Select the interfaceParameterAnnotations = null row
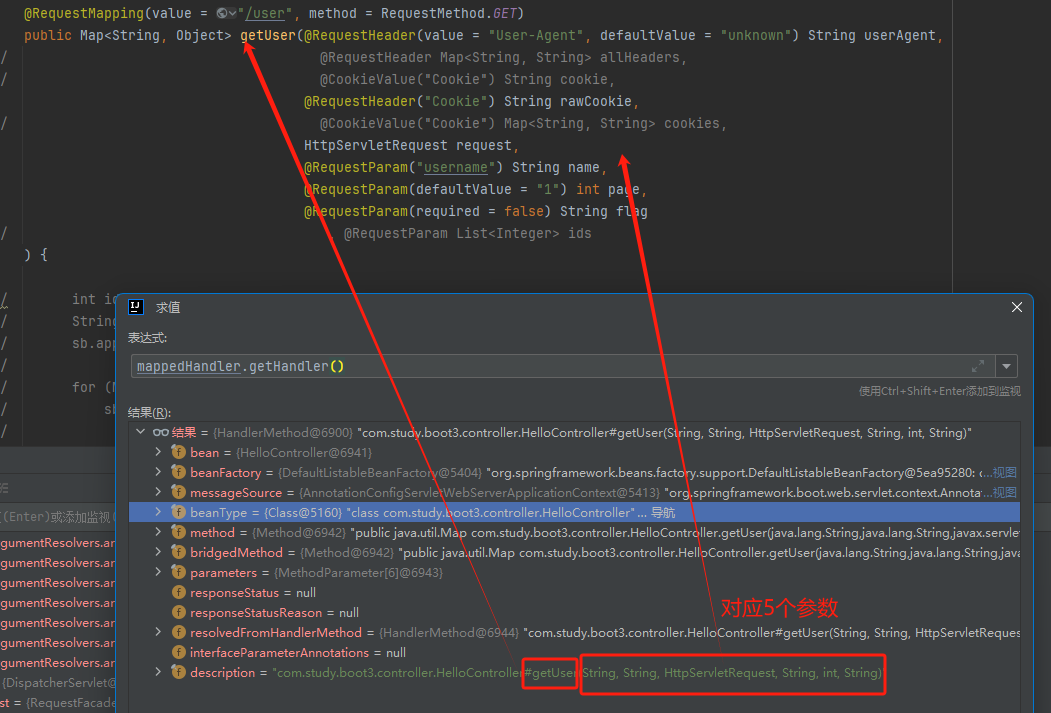Viewport: 1051px width, 713px height. click(x=574, y=652)
